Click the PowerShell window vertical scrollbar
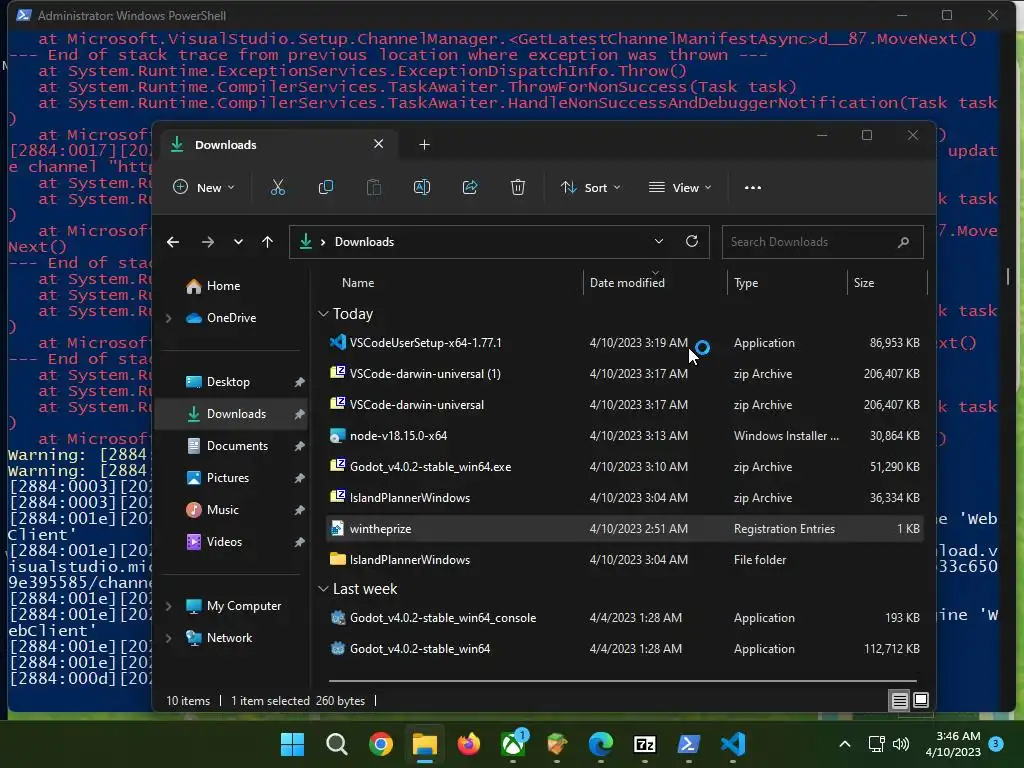Screen dimensions: 1024x768 pos(1008,276)
